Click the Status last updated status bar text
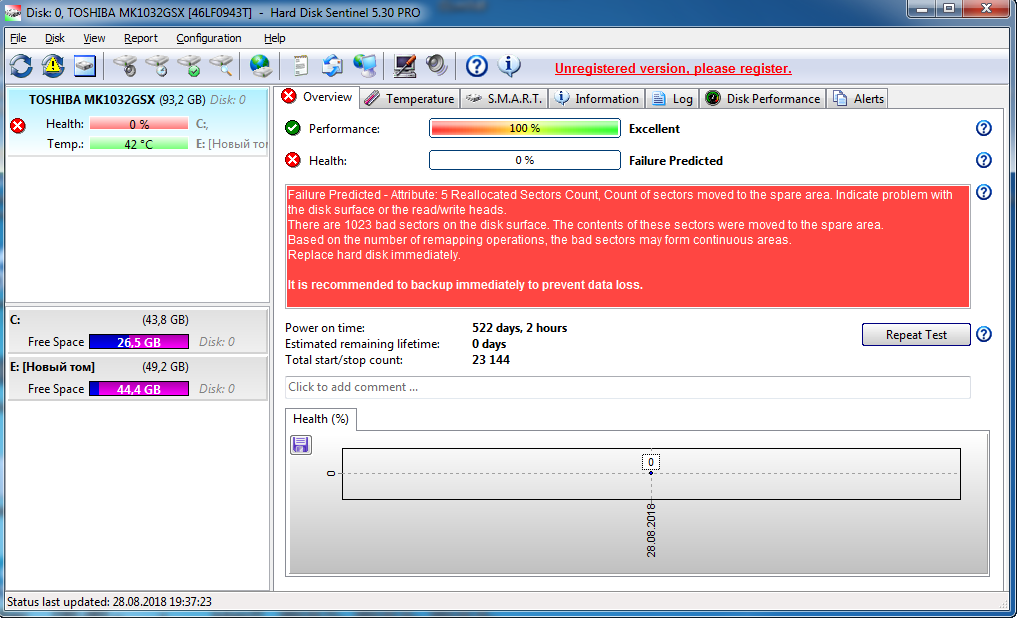 click(109, 602)
